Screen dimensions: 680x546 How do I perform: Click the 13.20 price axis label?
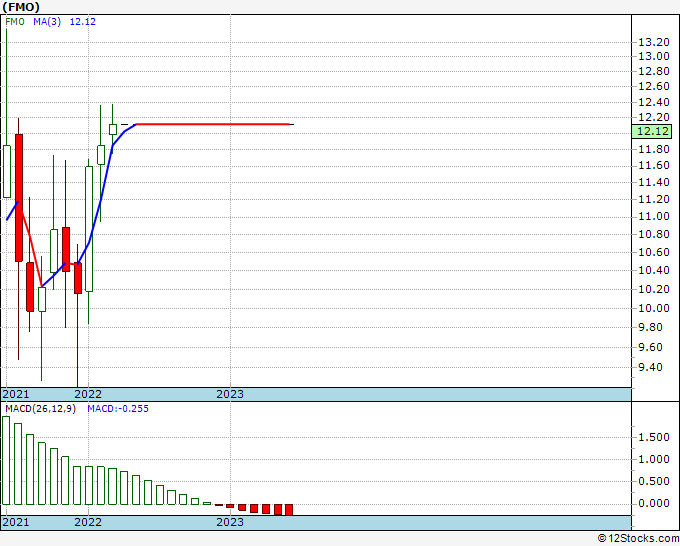coord(654,43)
